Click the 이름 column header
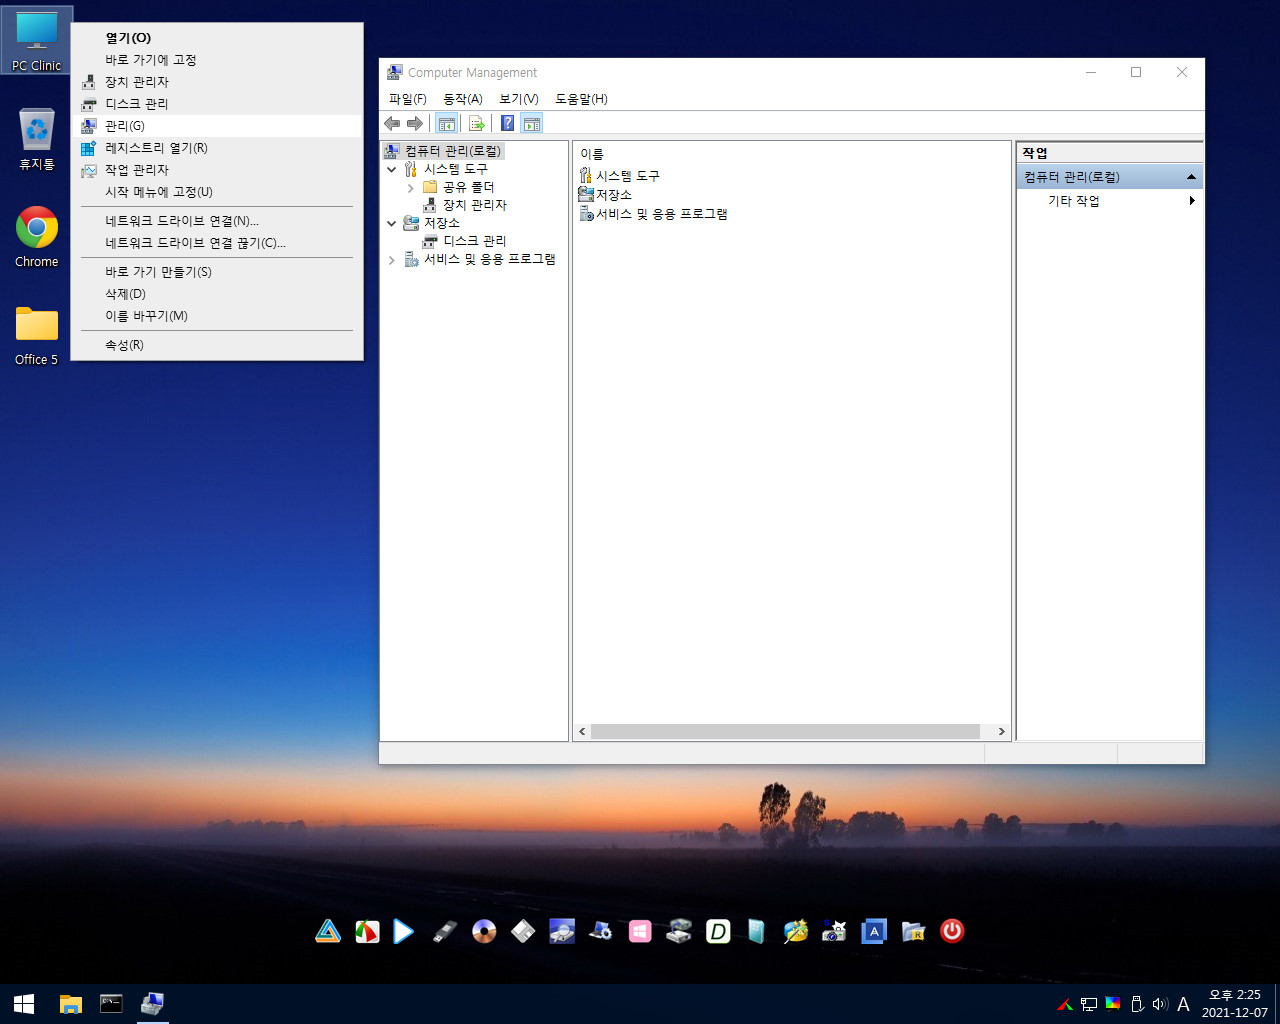 [x=592, y=154]
